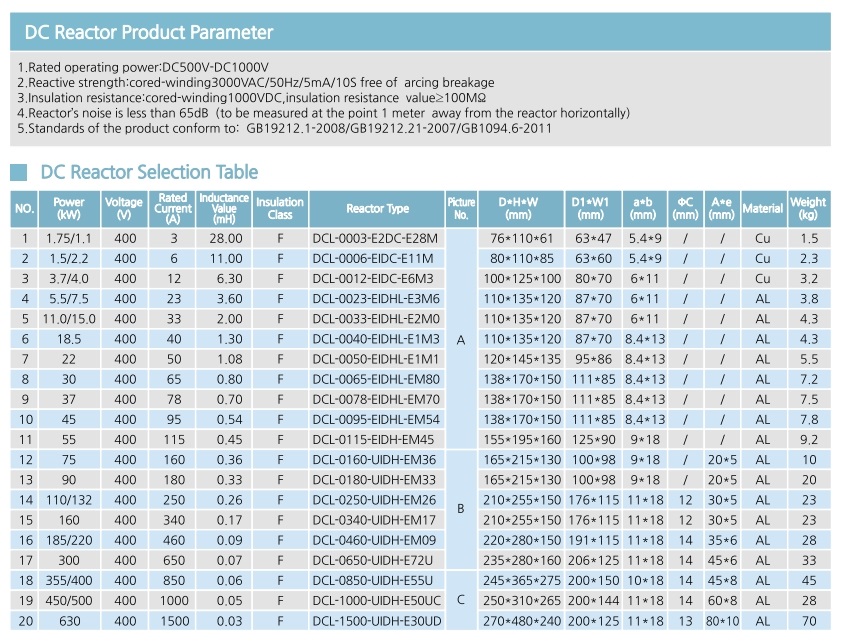
Task: Select the DC Reactor Product Parameter banner
Action: (x=420, y=32)
